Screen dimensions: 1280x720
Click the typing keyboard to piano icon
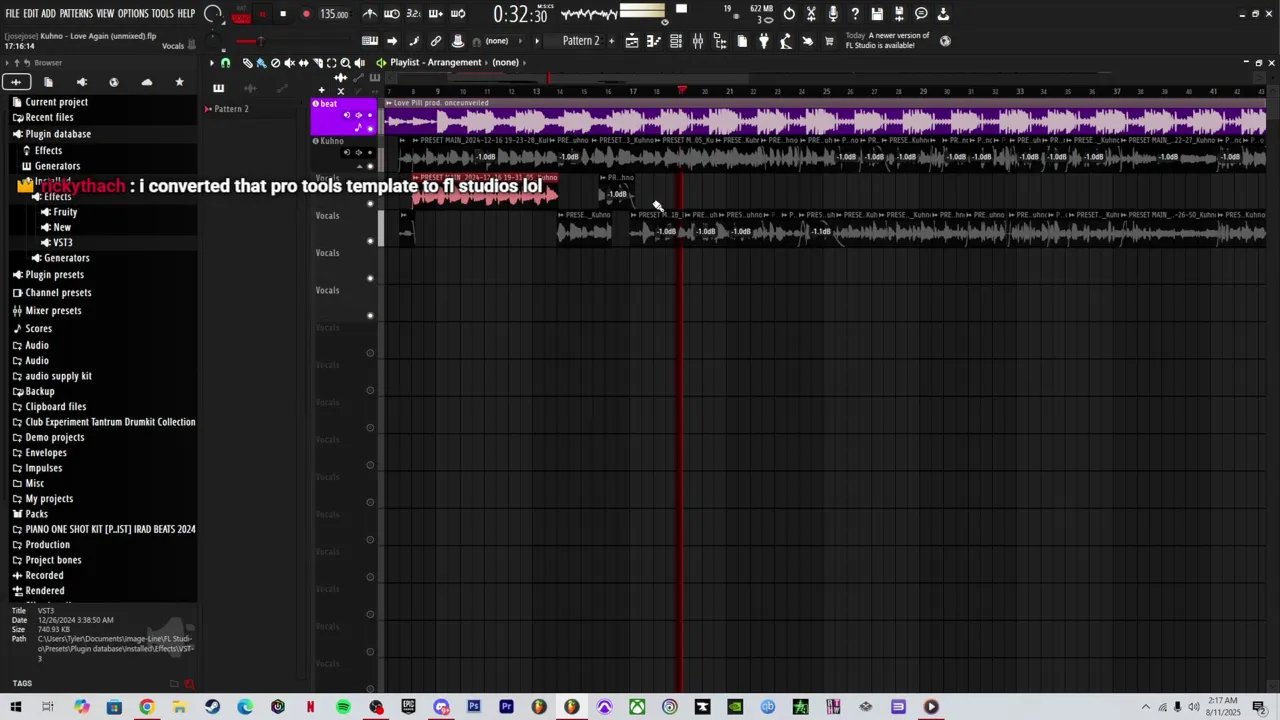pyautogui.click(x=370, y=41)
